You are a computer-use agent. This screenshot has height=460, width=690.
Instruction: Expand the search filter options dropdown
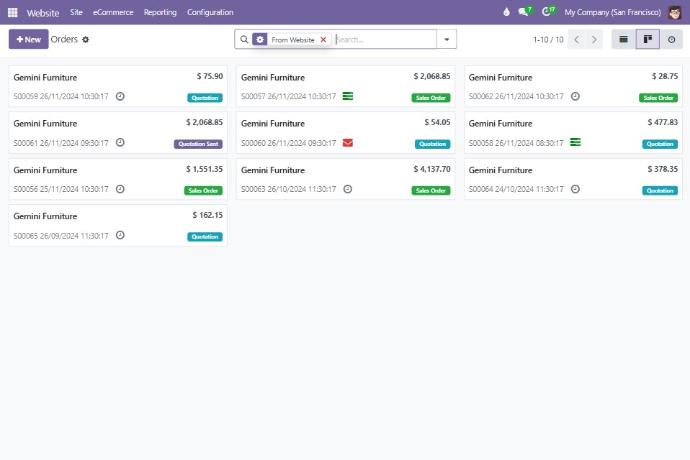tap(447, 40)
